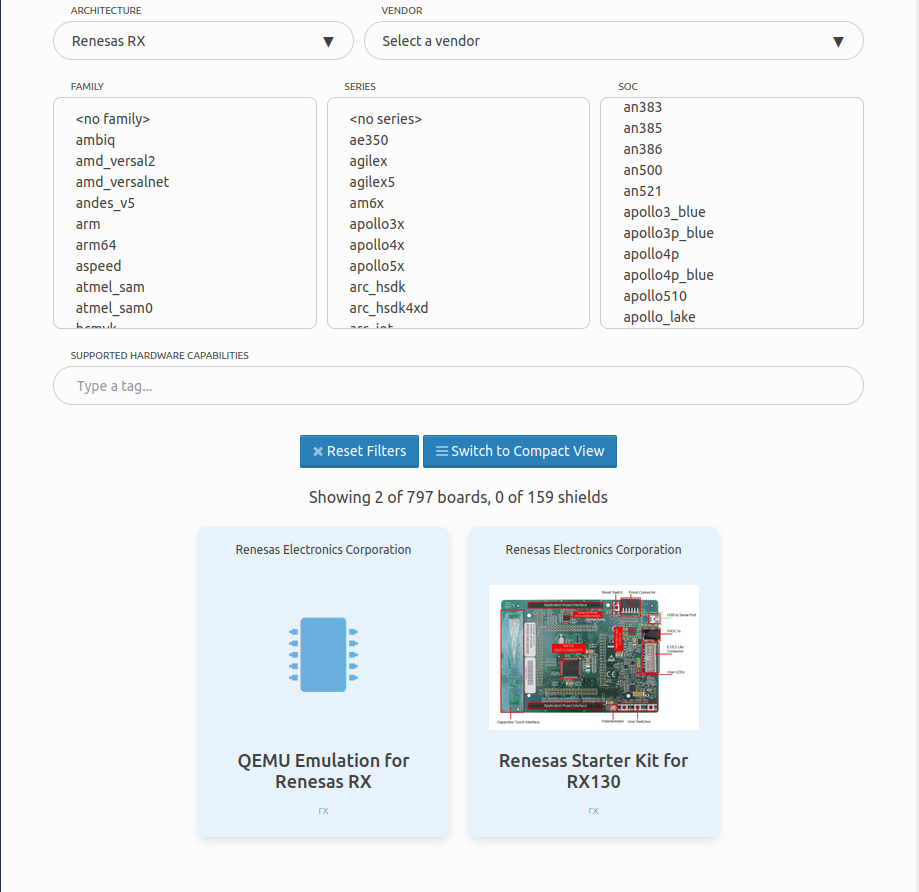The image size is (919, 892).
Task: Select andes_v5 in Family list
Action: (x=105, y=203)
